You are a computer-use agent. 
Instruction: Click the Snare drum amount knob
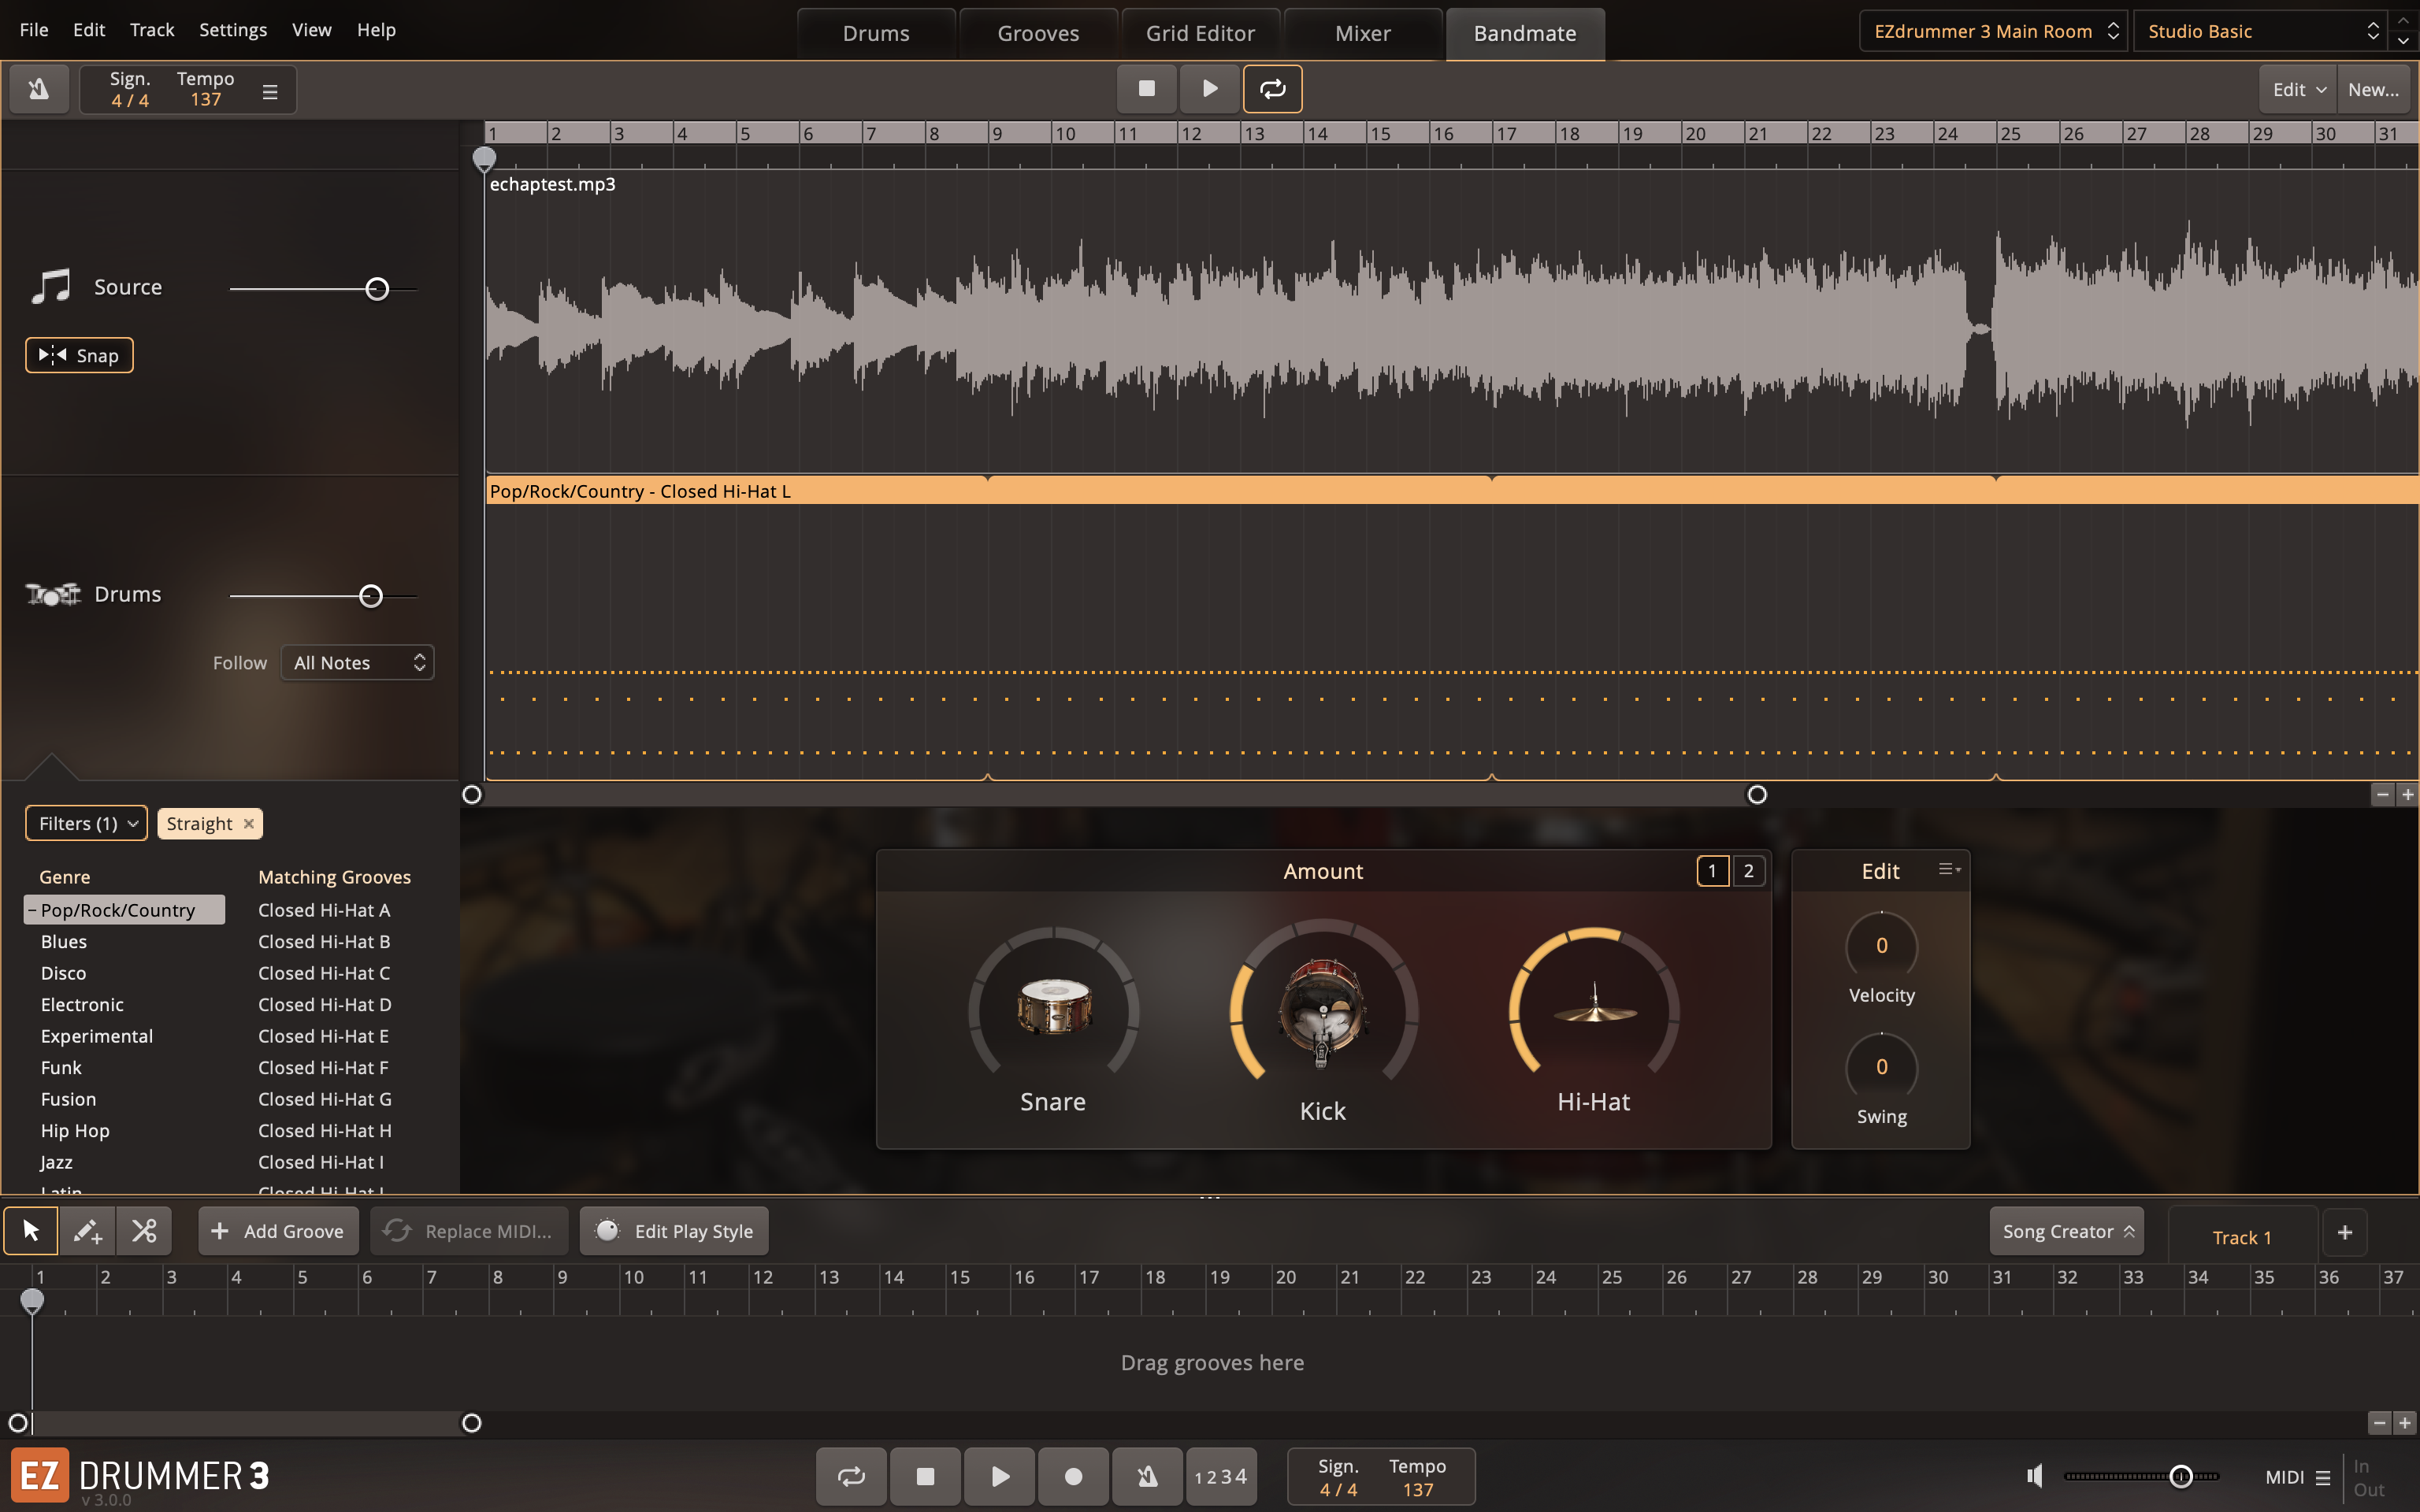click(x=1053, y=1005)
